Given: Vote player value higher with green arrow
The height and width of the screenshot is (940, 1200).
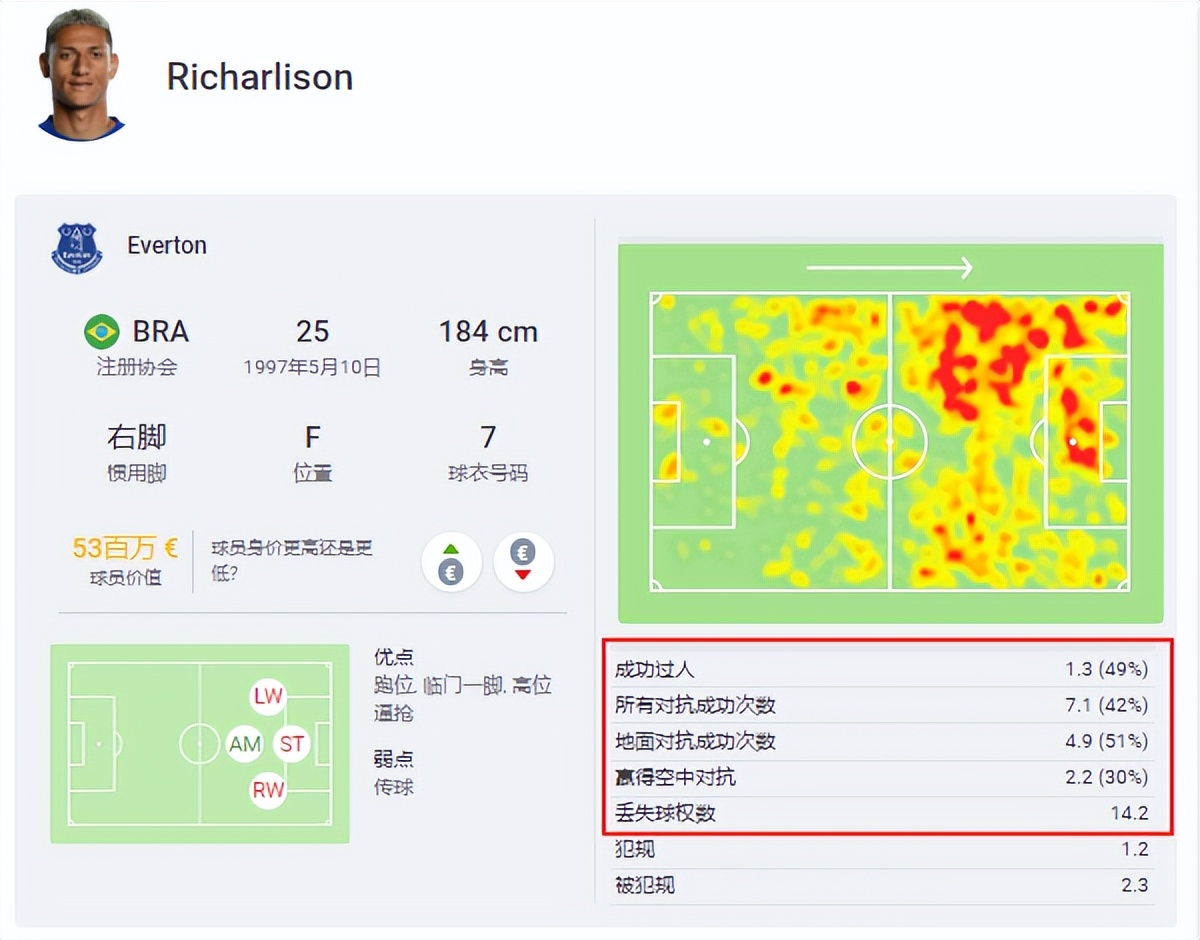Looking at the screenshot, I should (452, 562).
